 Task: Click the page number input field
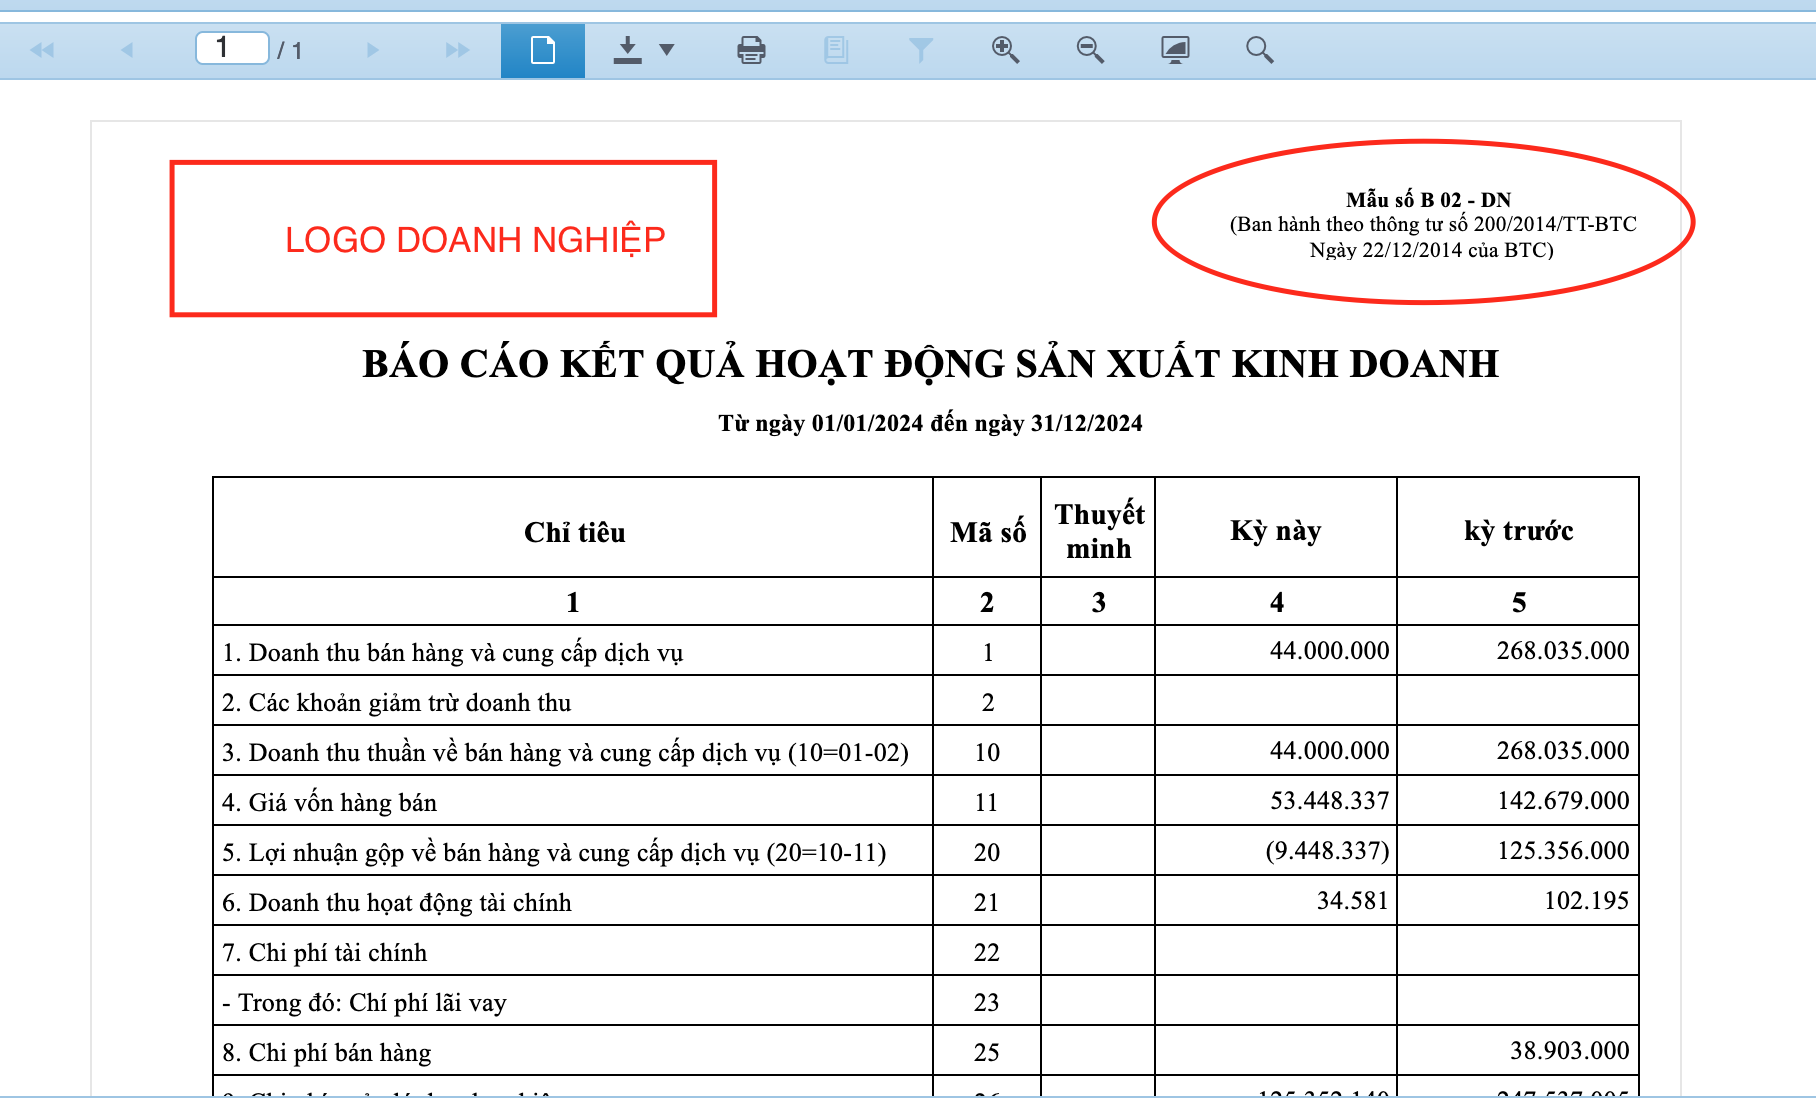point(232,48)
